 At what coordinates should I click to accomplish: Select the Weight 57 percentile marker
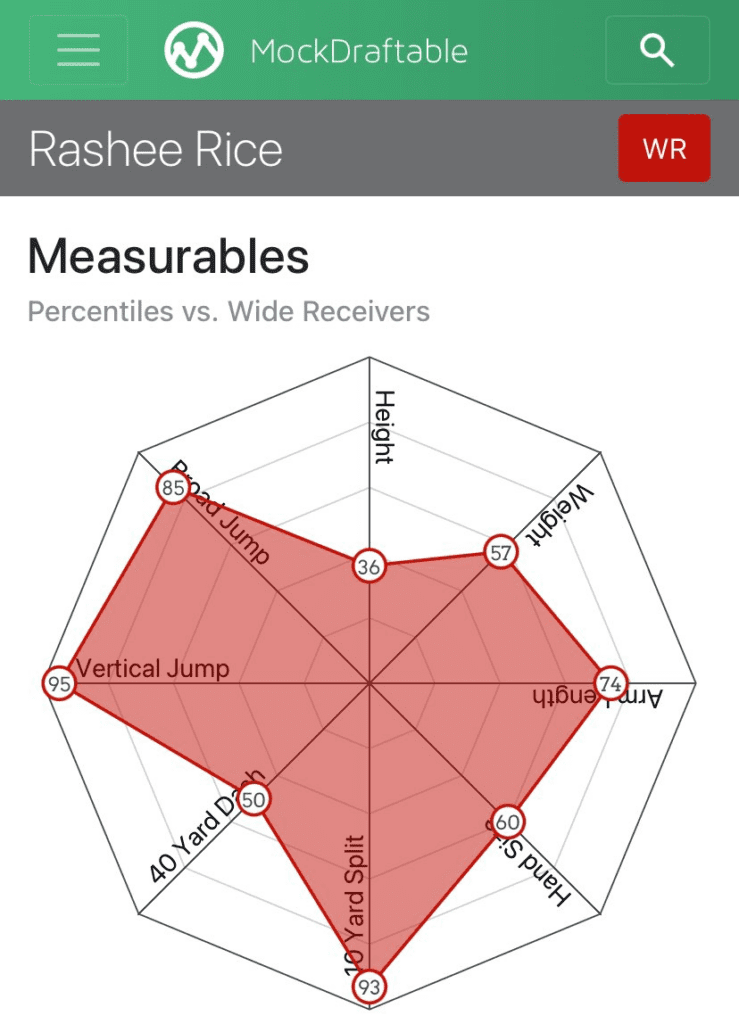(x=501, y=552)
